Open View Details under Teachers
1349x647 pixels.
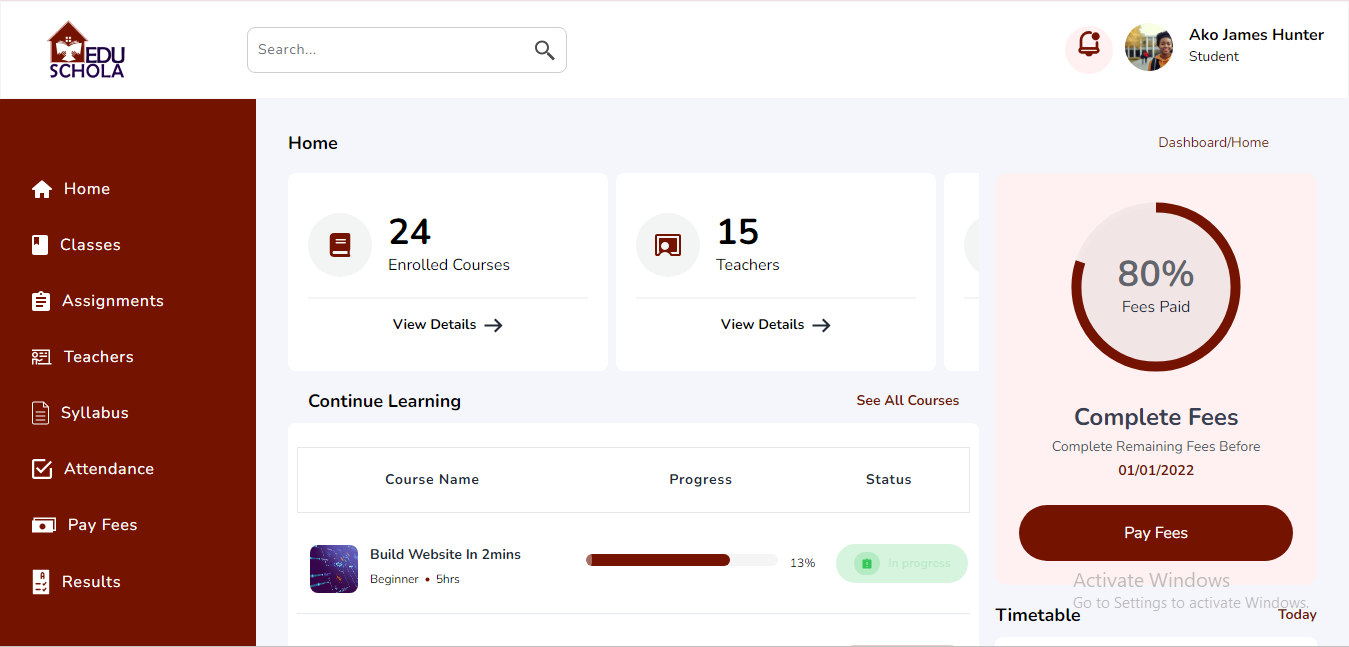click(775, 325)
